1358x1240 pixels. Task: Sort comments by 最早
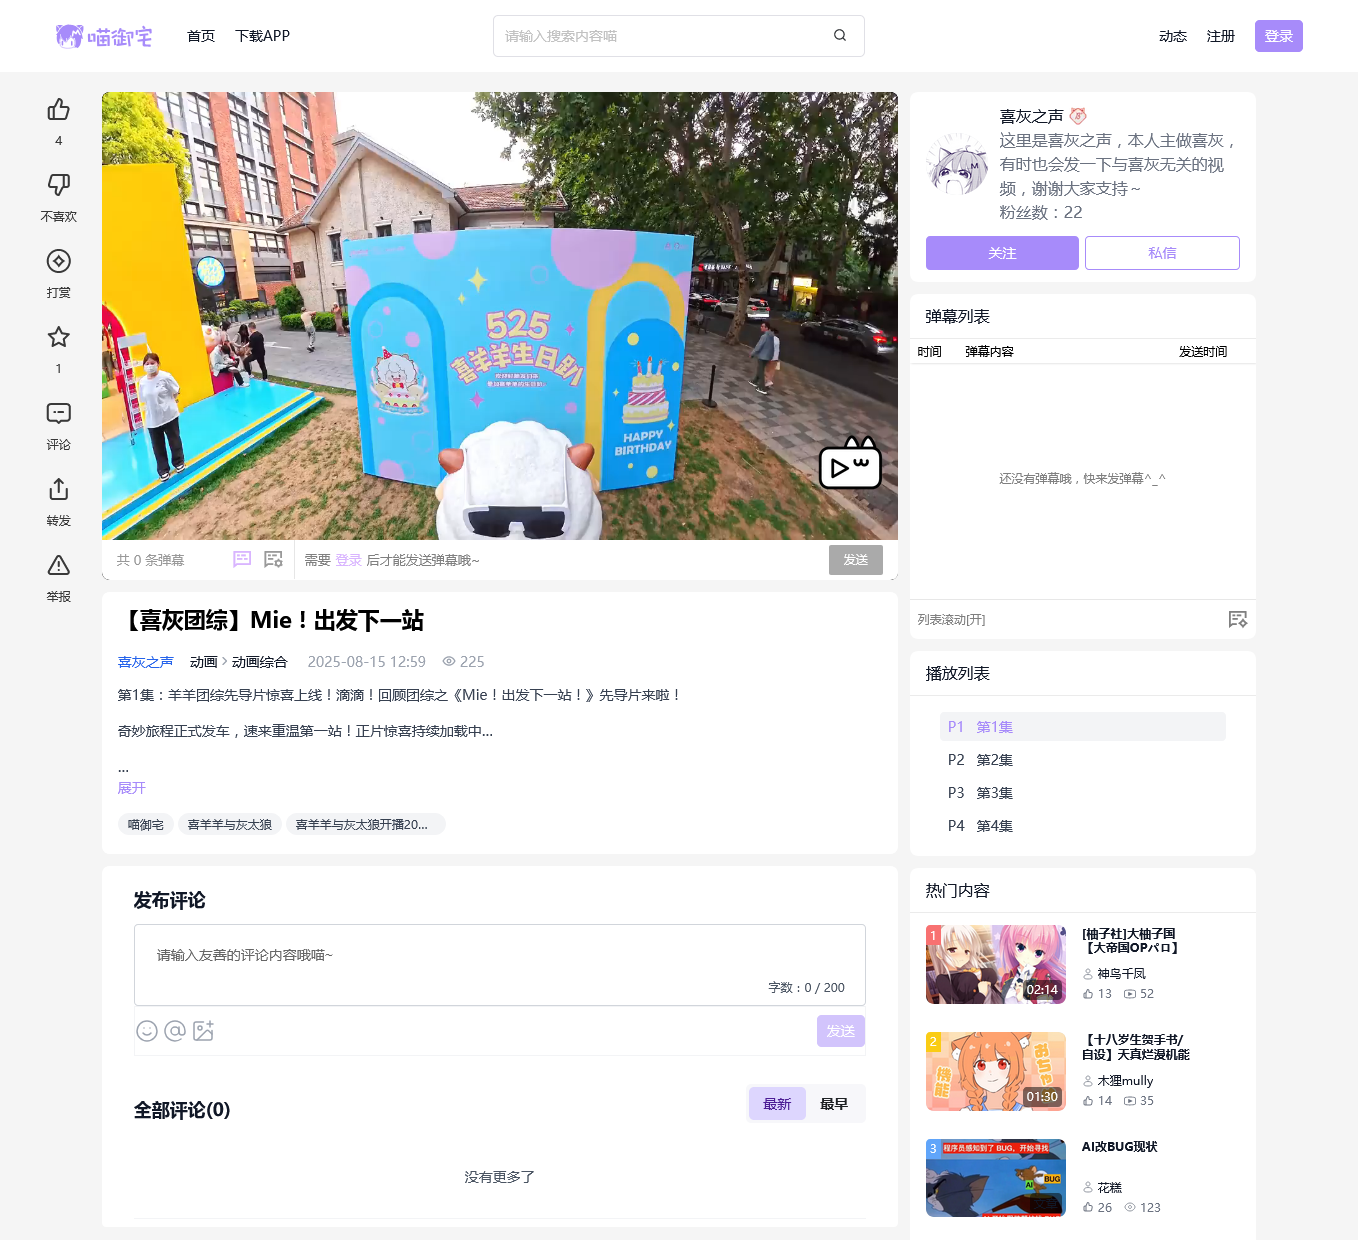[x=834, y=1104]
